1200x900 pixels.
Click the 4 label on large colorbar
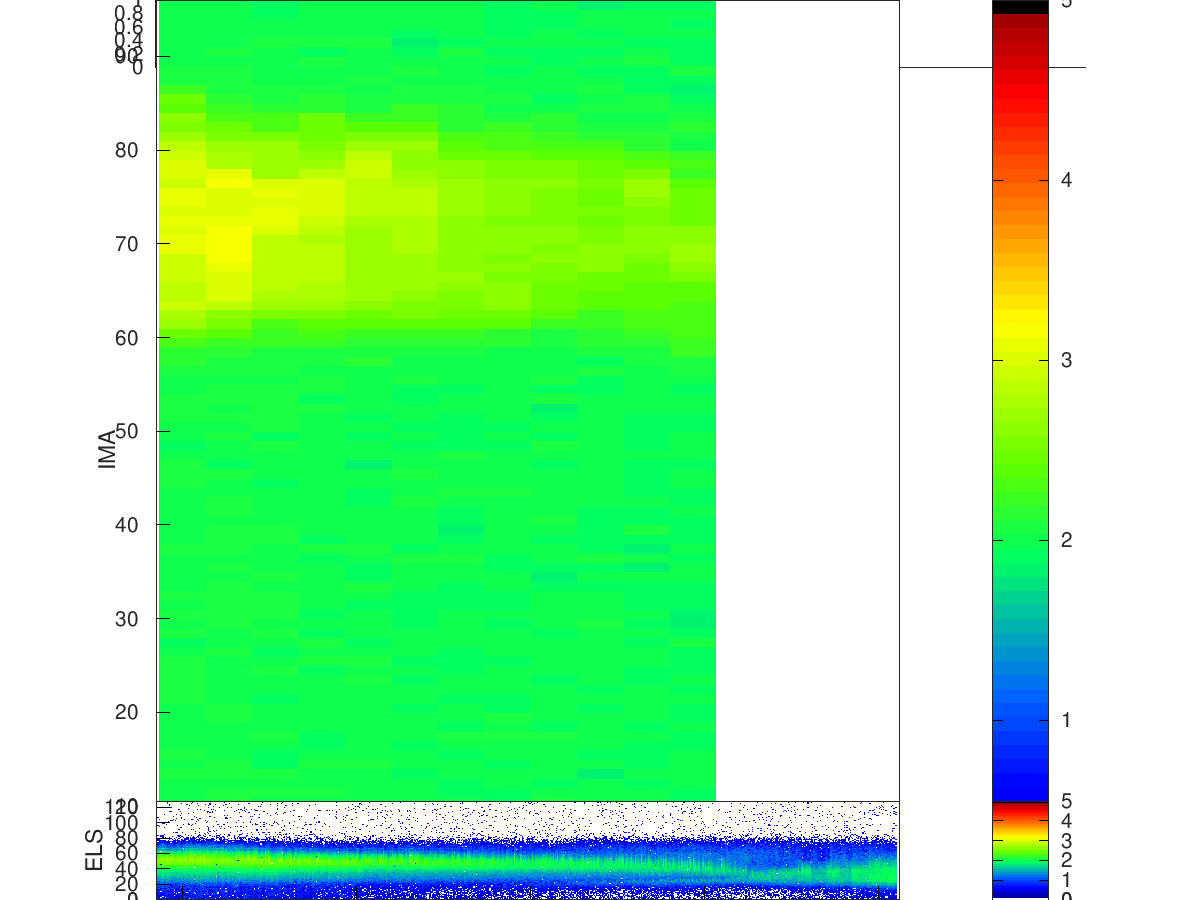coord(1067,180)
